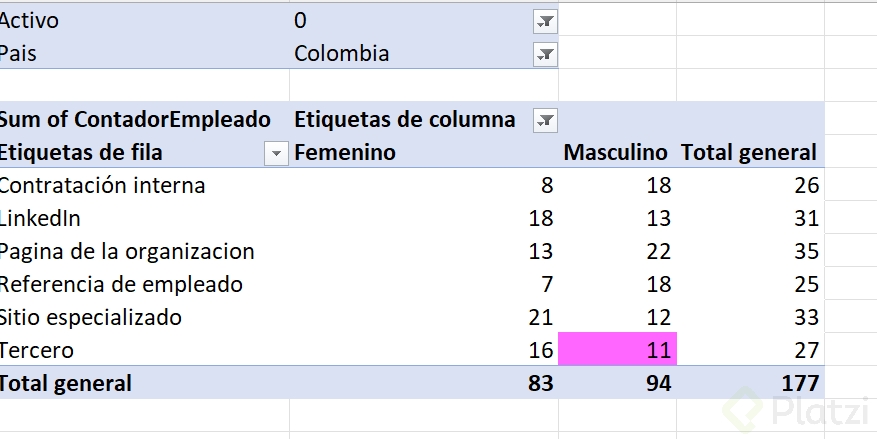Image resolution: width=877 pixels, height=439 pixels.
Task: Expand the Etiquetas de fila dropdown
Action: (x=275, y=153)
